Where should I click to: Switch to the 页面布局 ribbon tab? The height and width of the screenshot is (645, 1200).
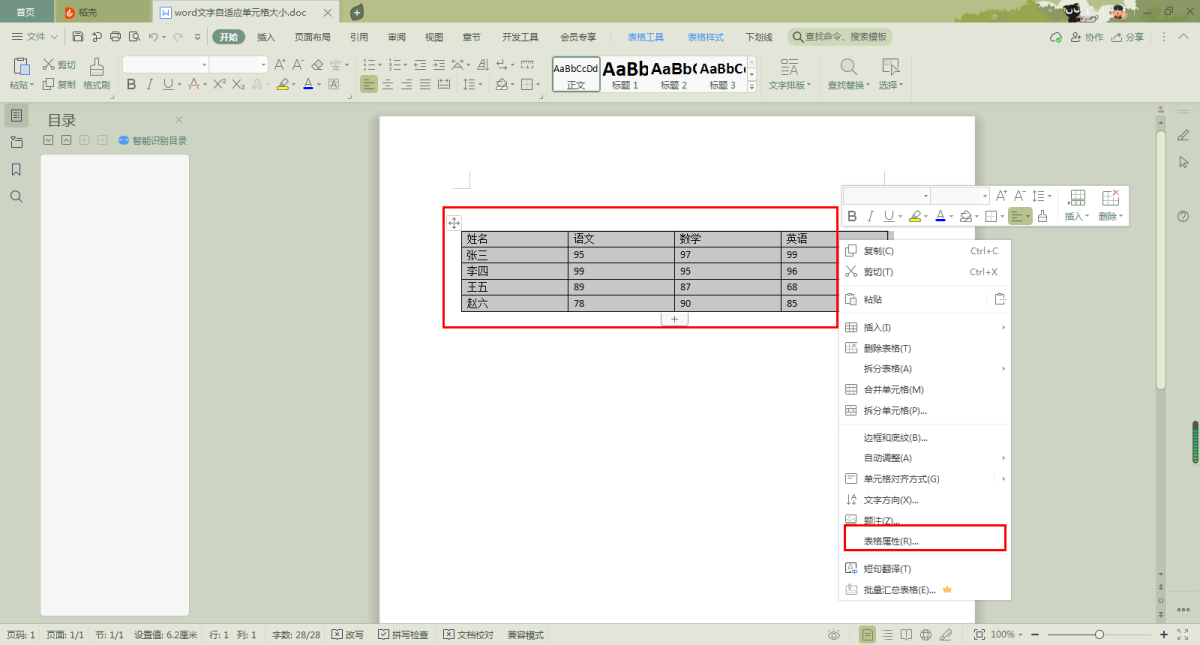[x=312, y=37]
